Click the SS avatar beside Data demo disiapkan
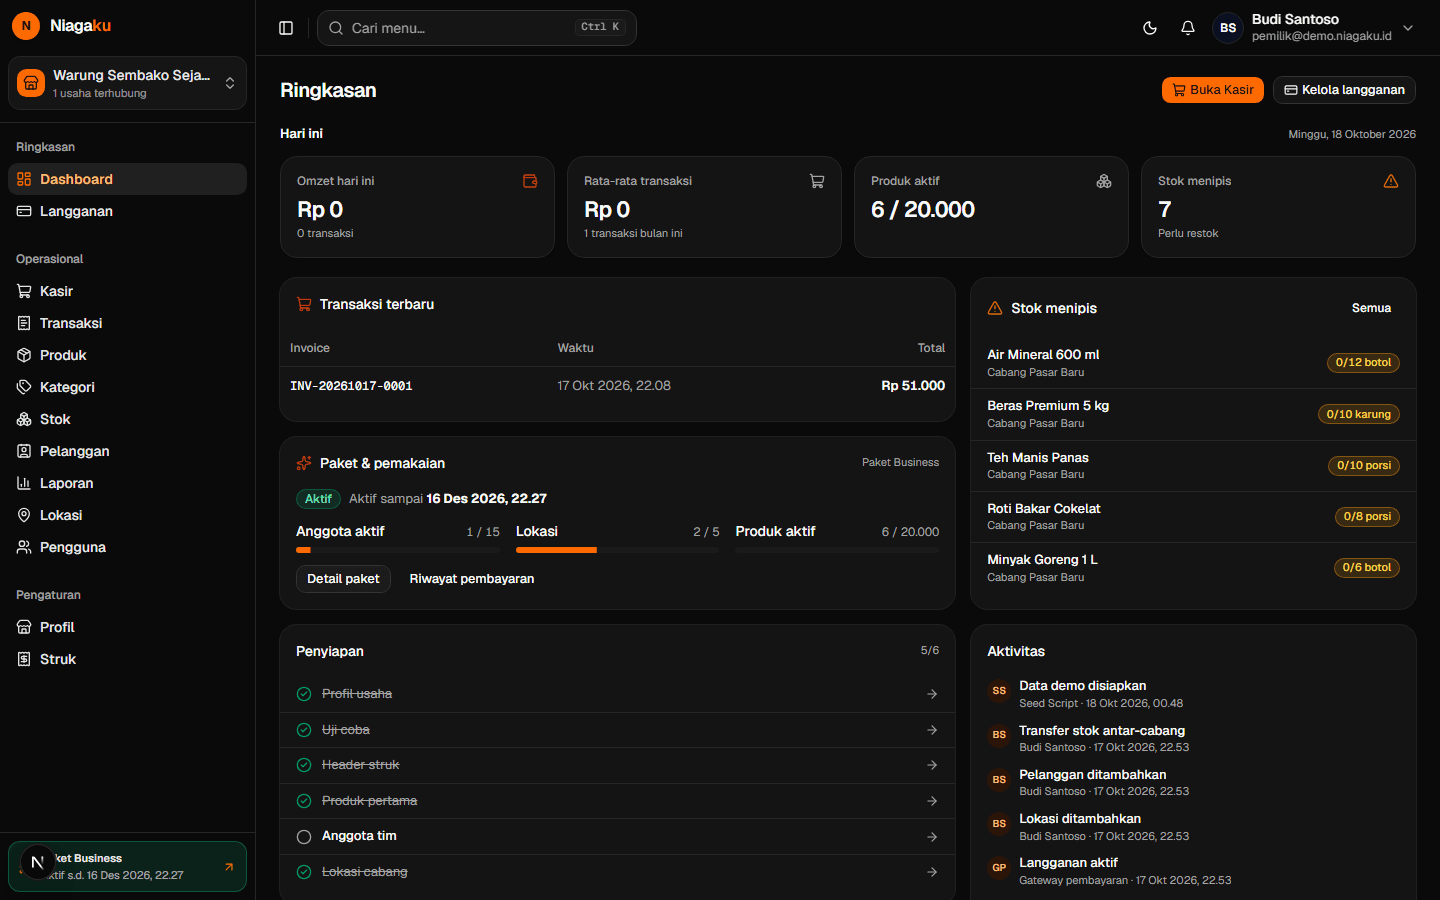Screen dimensions: 1440x900 (999, 691)
